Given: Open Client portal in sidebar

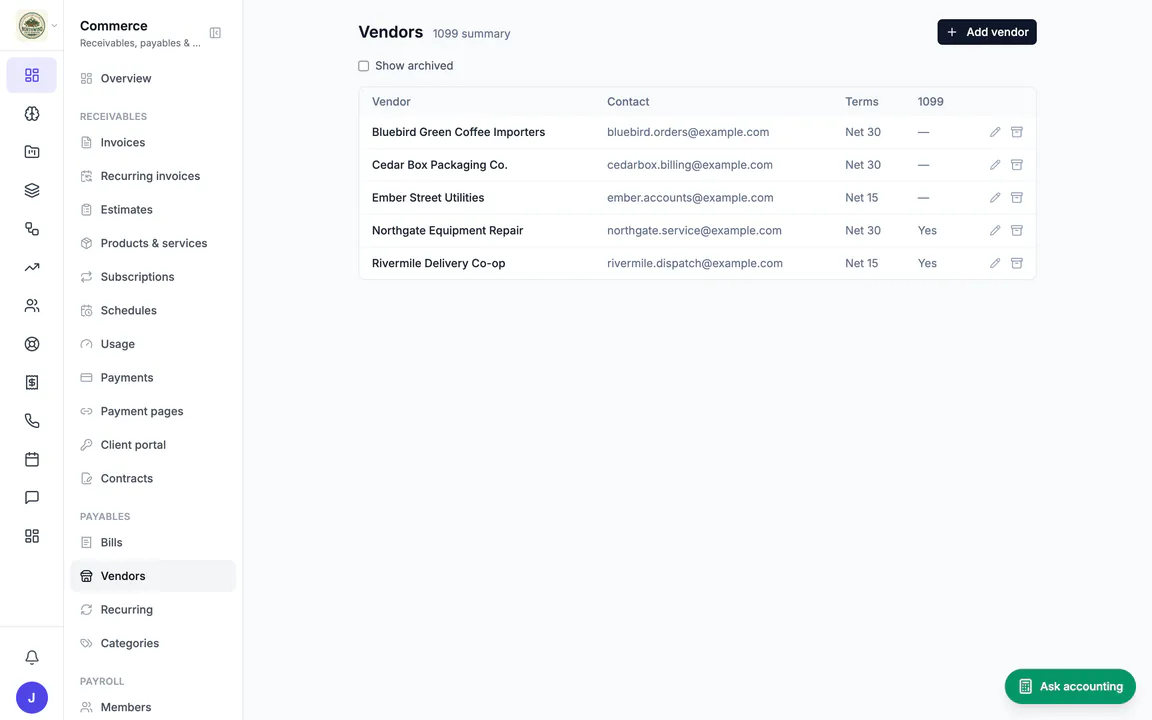Looking at the screenshot, I should click(153, 444).
